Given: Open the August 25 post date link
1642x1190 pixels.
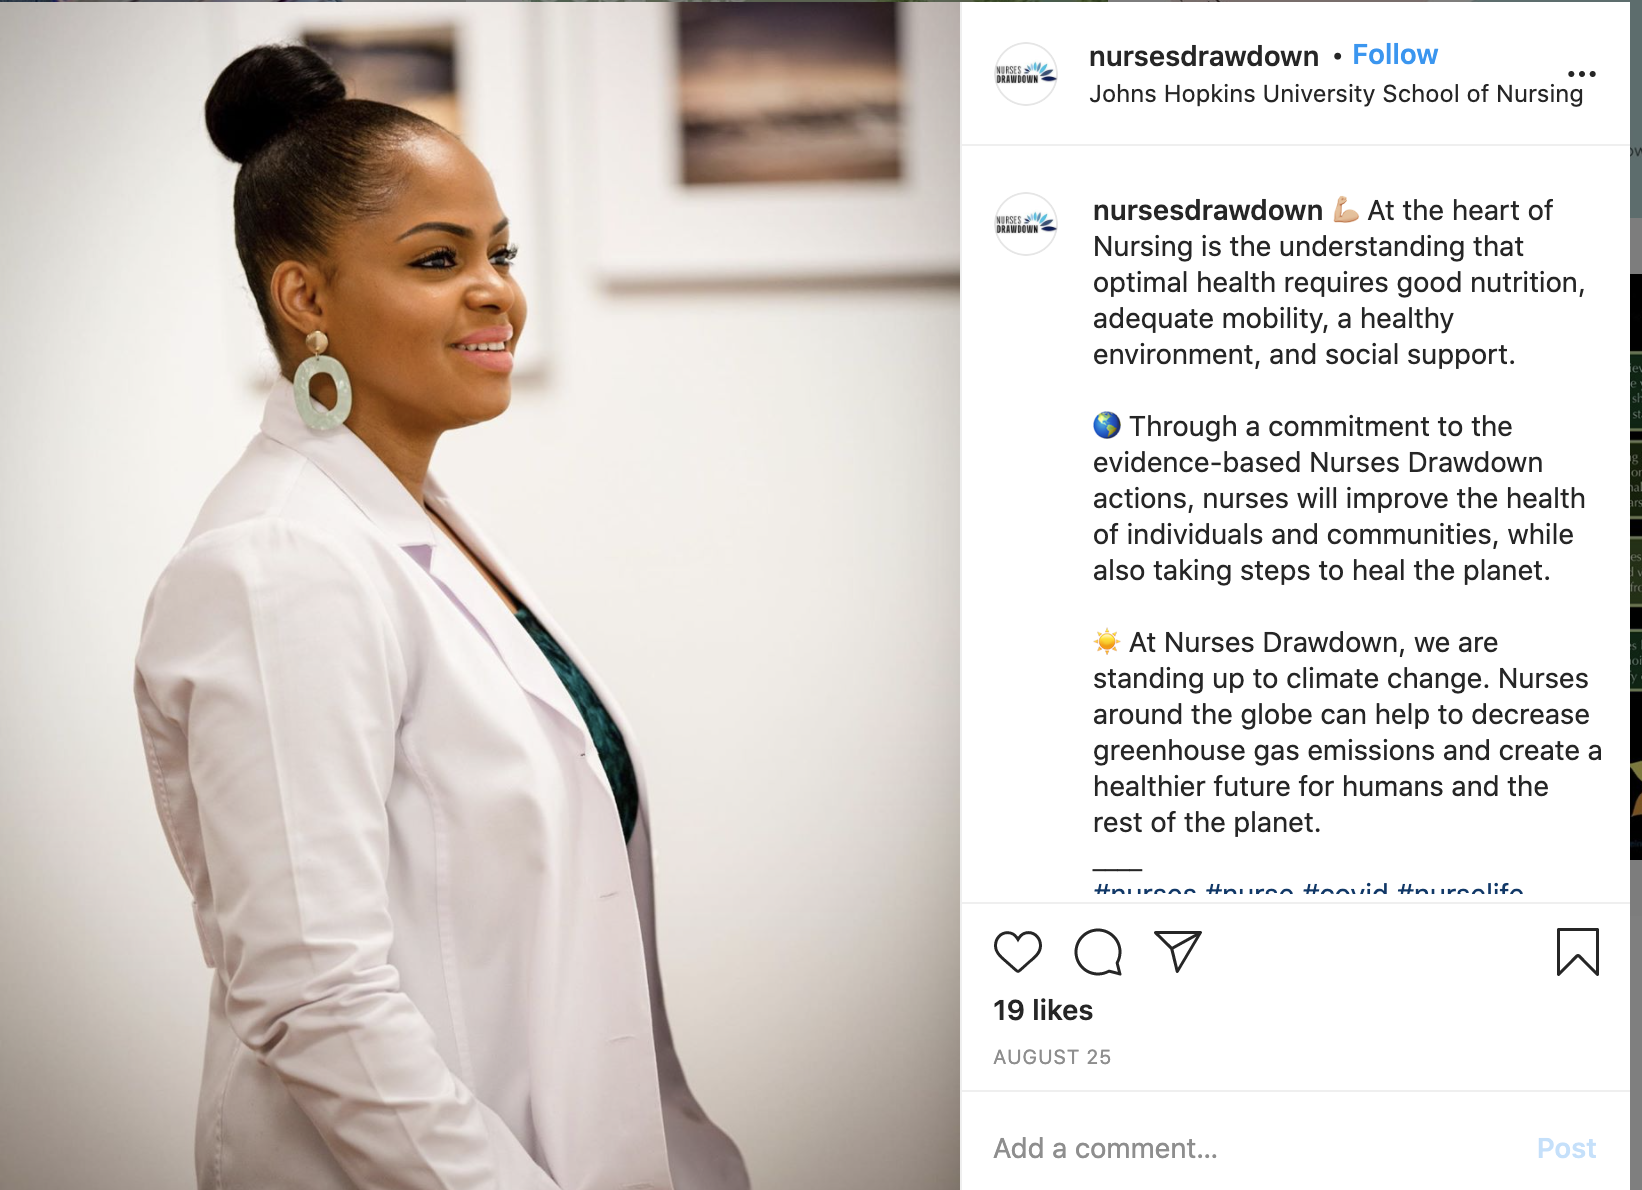Looking at the screenshot, I should (x=1052, y=1057).
